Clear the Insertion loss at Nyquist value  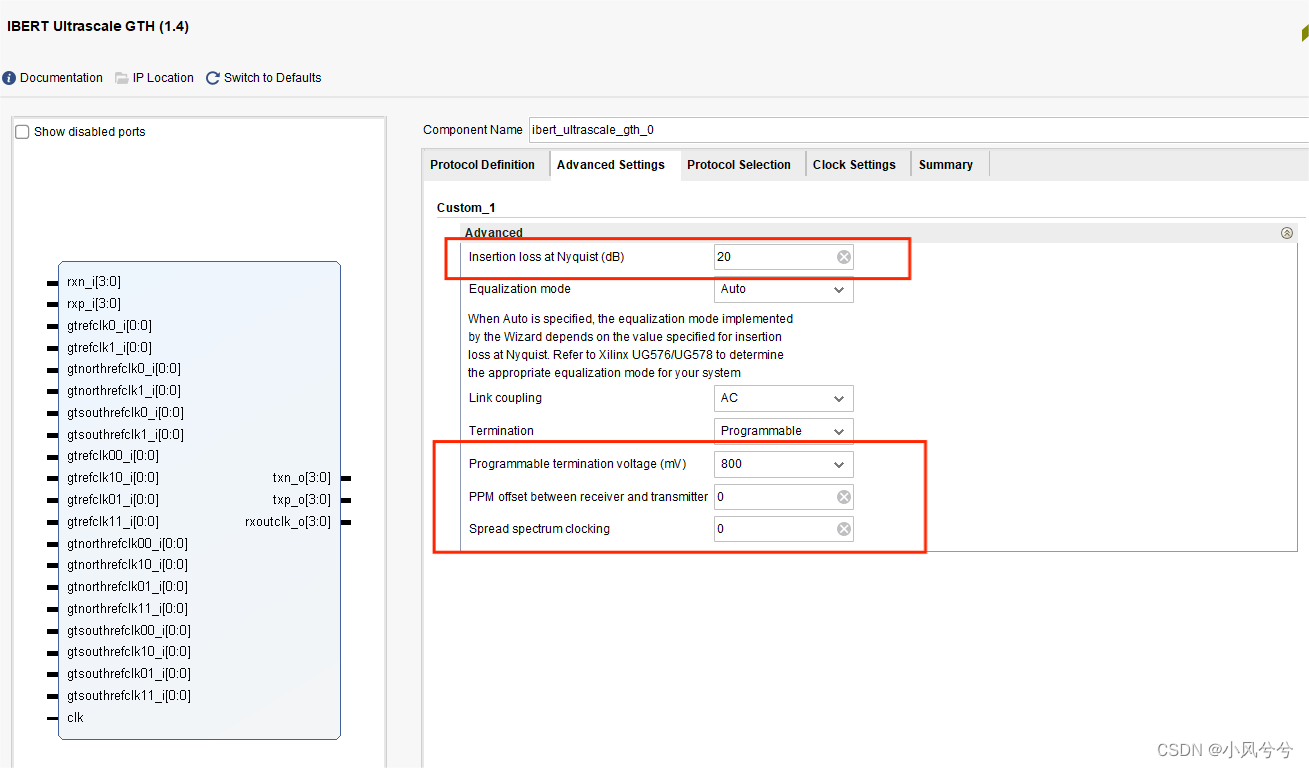pyautogui.click(x=844, y=257)
